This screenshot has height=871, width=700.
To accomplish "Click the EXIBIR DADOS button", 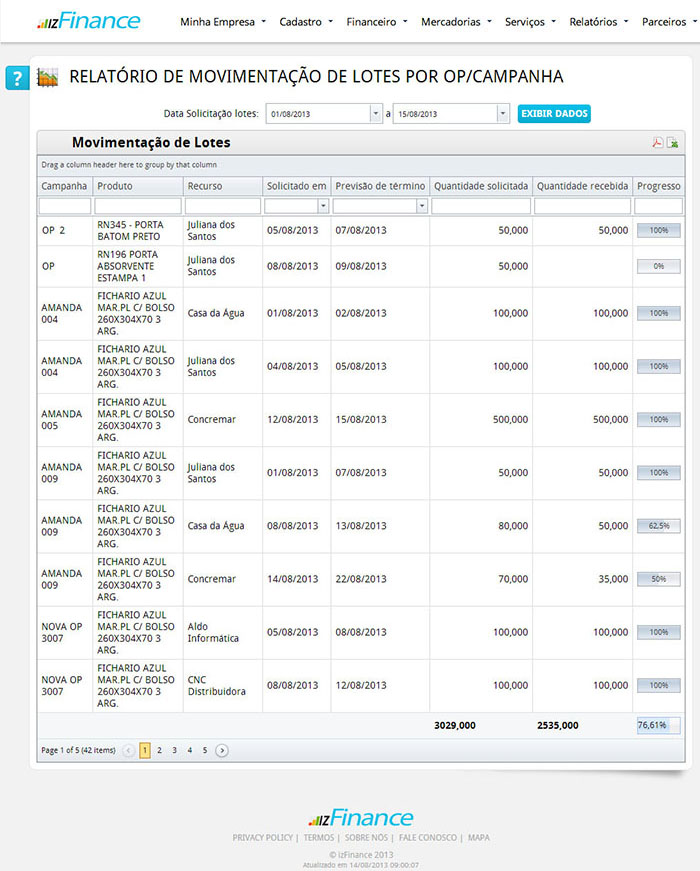I will coord(554,114).
